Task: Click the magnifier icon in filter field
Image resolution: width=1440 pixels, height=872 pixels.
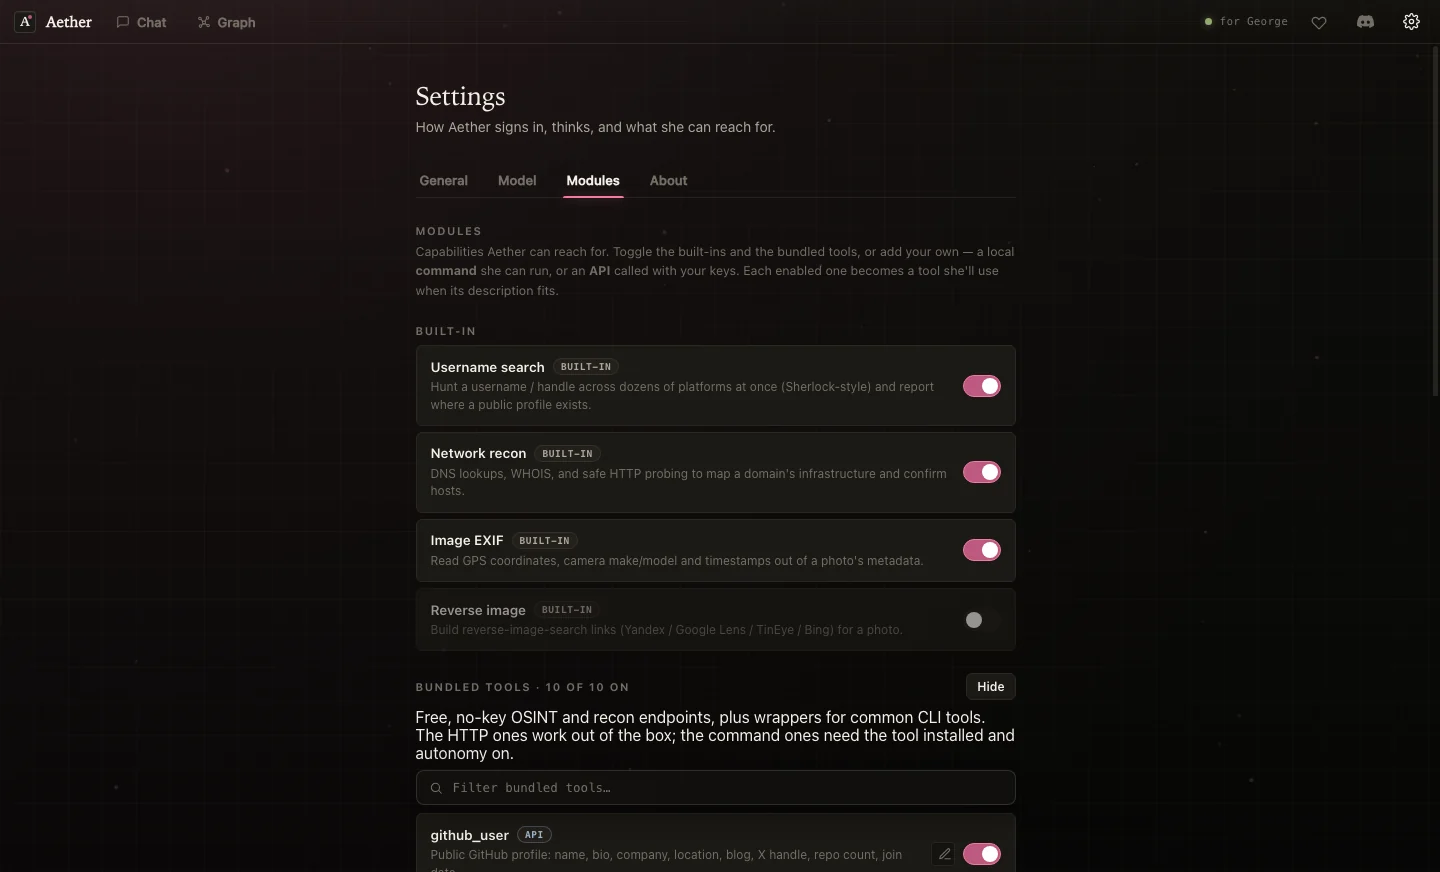Action: pyautogui.click(x=436, y=788)
